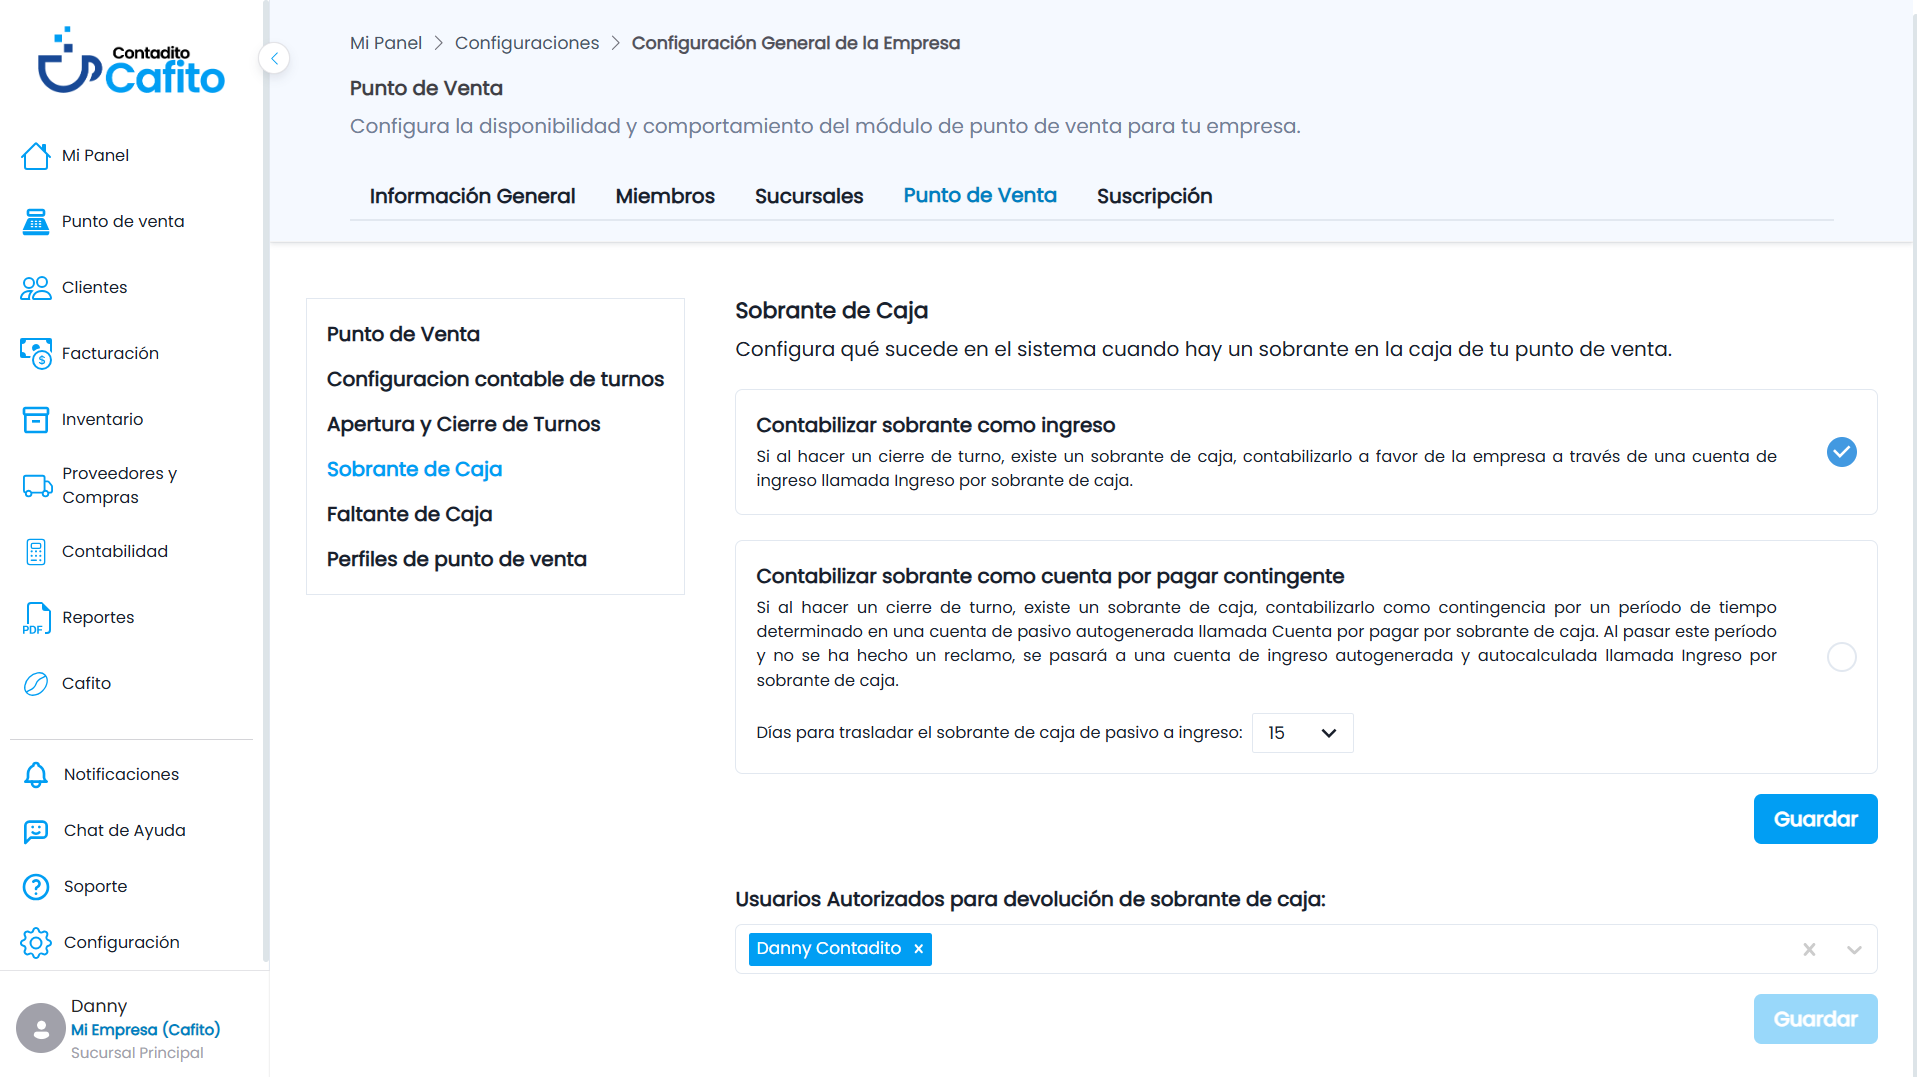Screen dimensions: 1917x1077
Task: Click the Proveedores y Compras truck icon
Action: [x=37, y=486]
